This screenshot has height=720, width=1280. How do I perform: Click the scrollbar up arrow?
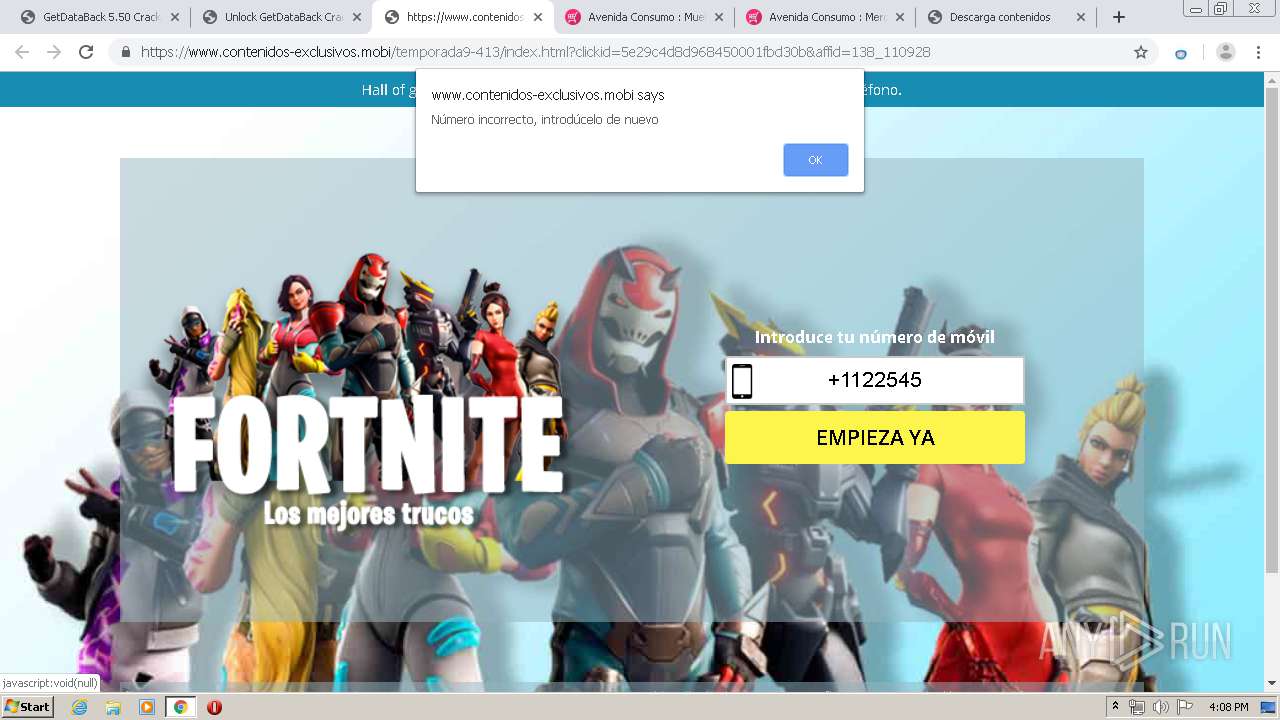click(x=1272, y=79)
